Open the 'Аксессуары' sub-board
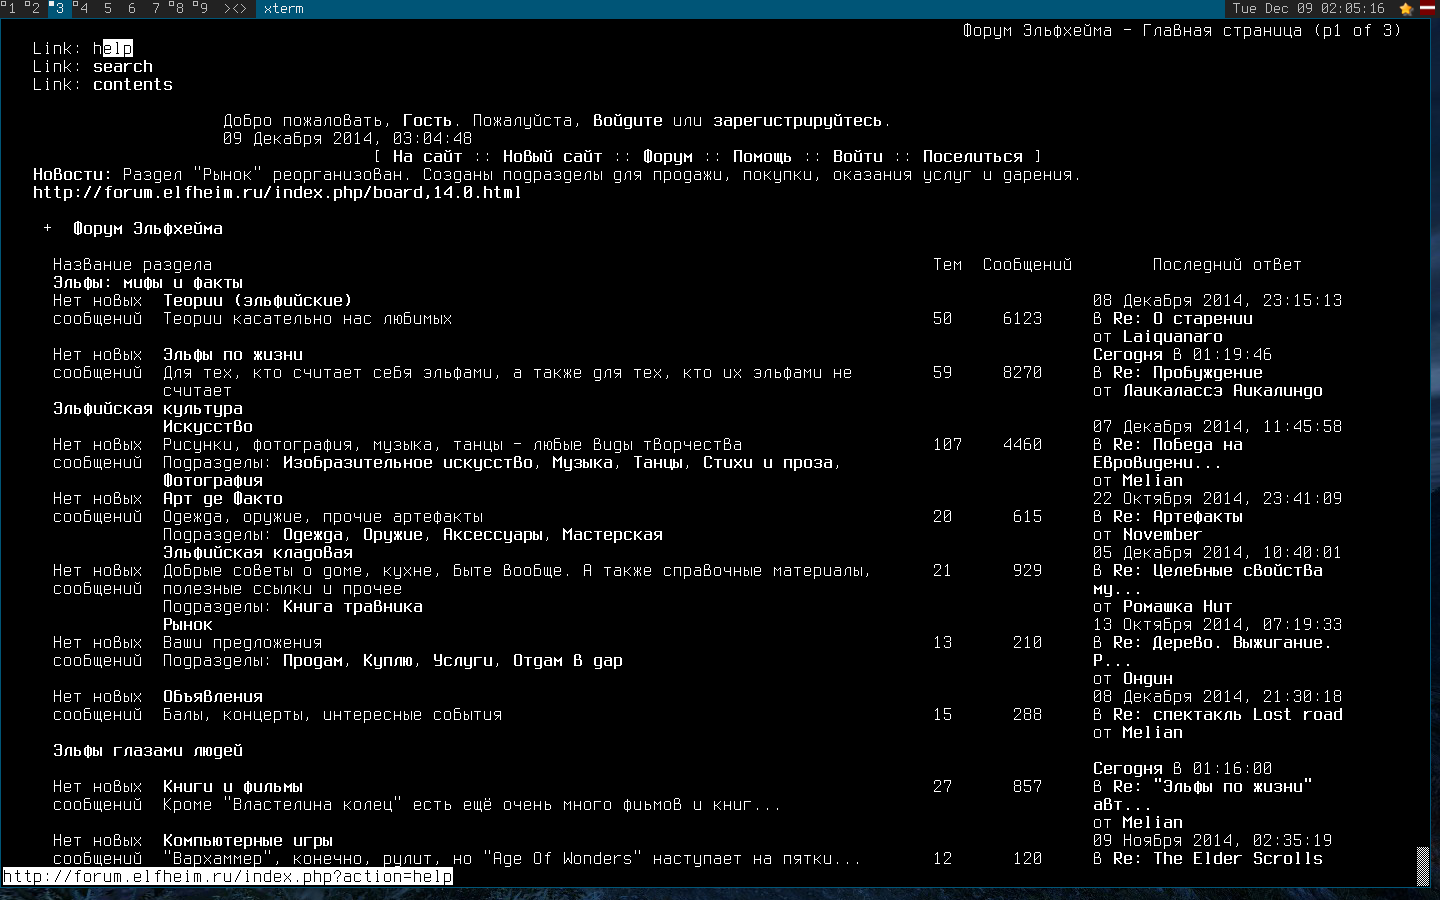This screenshot has width=1440, height=900. coord(493,534)
